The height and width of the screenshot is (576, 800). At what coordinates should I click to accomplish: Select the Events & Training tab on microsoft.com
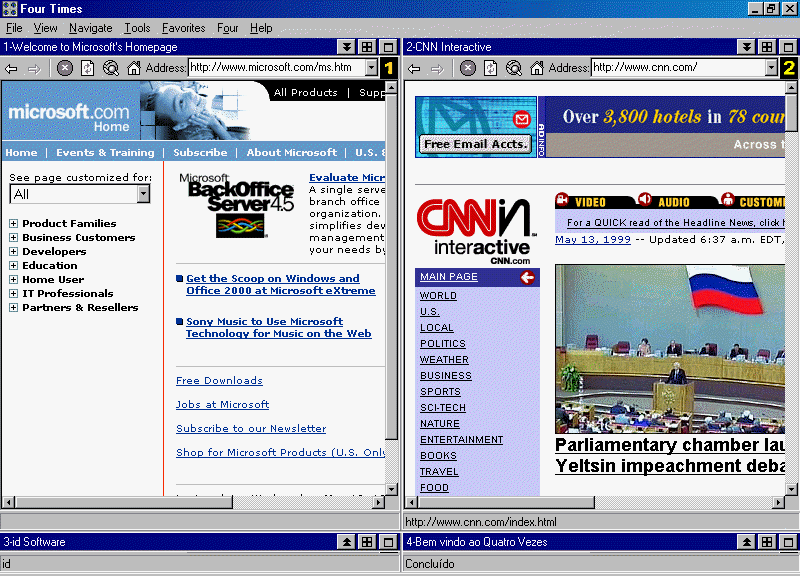point(105,153)
